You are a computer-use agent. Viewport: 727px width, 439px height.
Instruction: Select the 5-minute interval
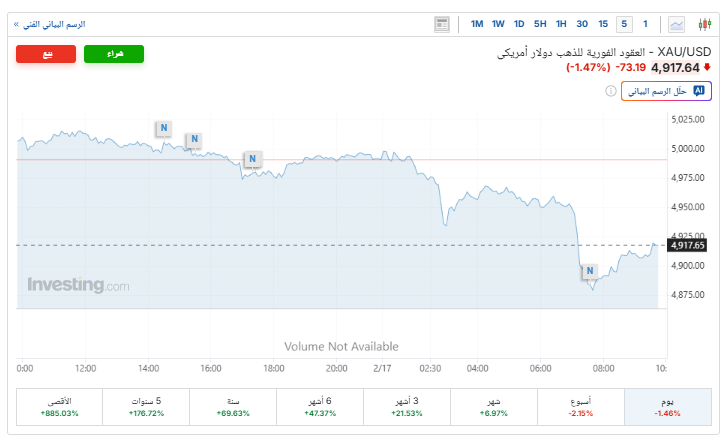tap(624, 24)
